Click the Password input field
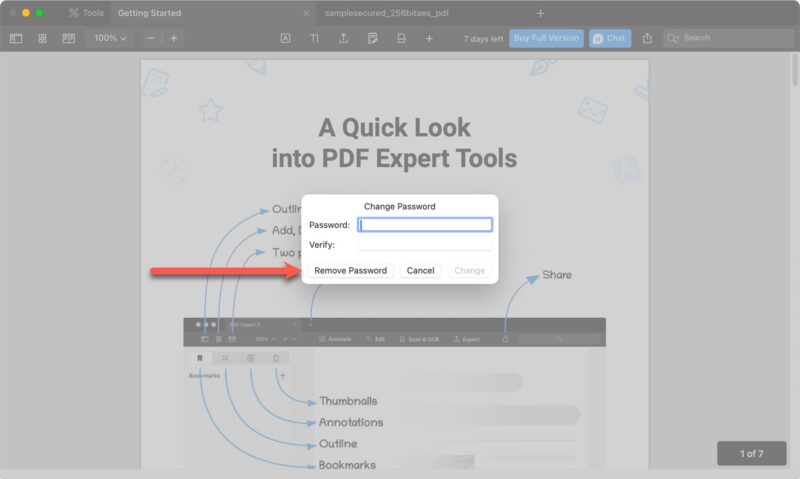 pos(425,225)
